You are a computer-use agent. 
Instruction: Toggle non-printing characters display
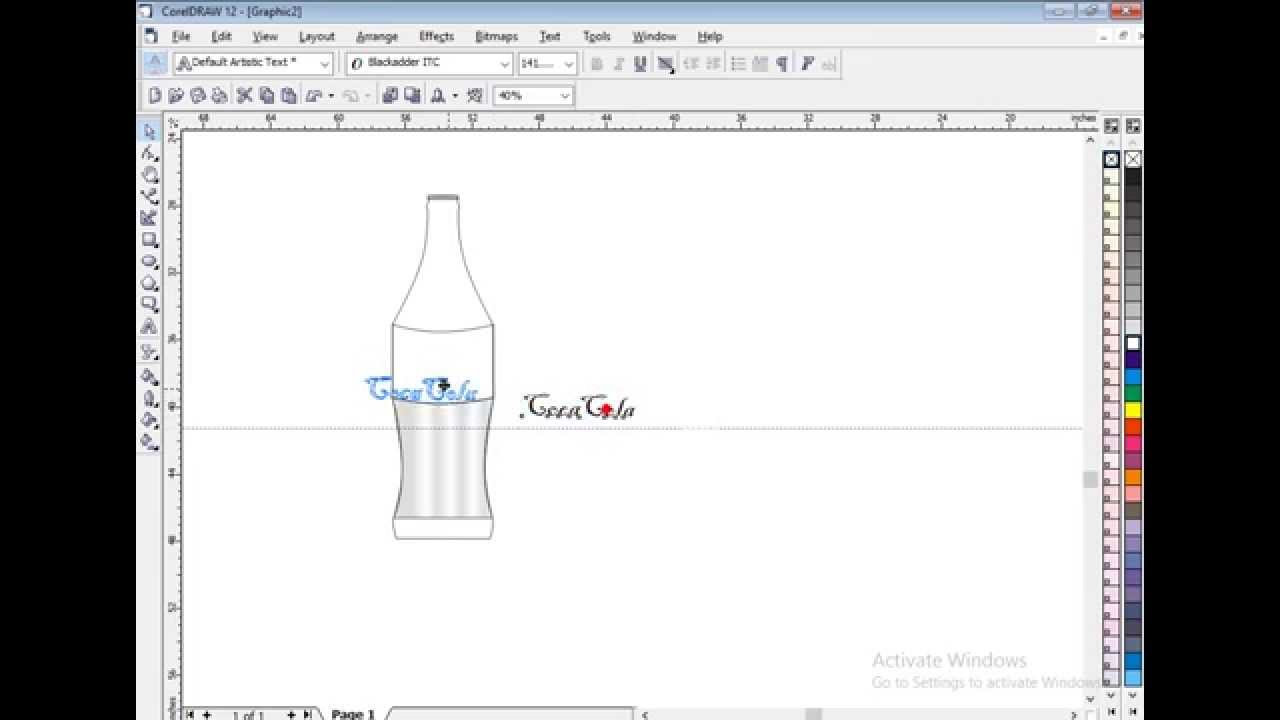coord(781,64)
